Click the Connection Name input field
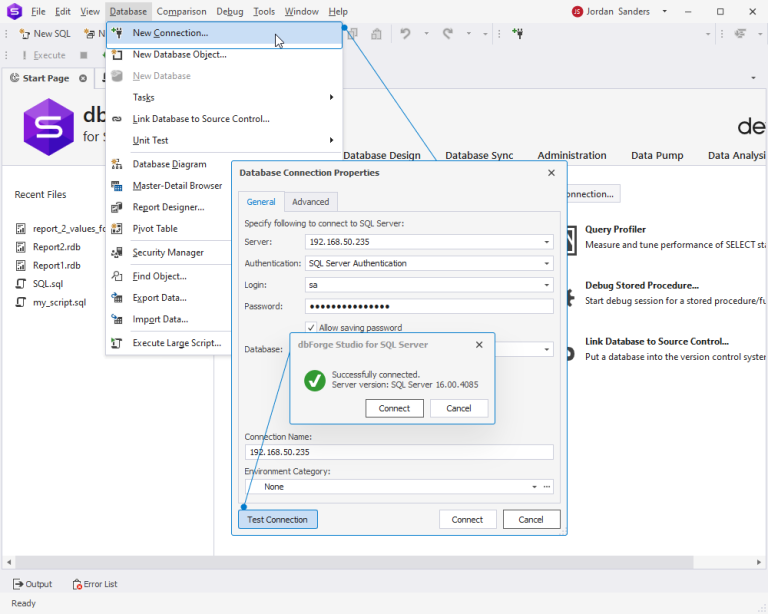Screen dimensions: 768x614 (399, 452)
